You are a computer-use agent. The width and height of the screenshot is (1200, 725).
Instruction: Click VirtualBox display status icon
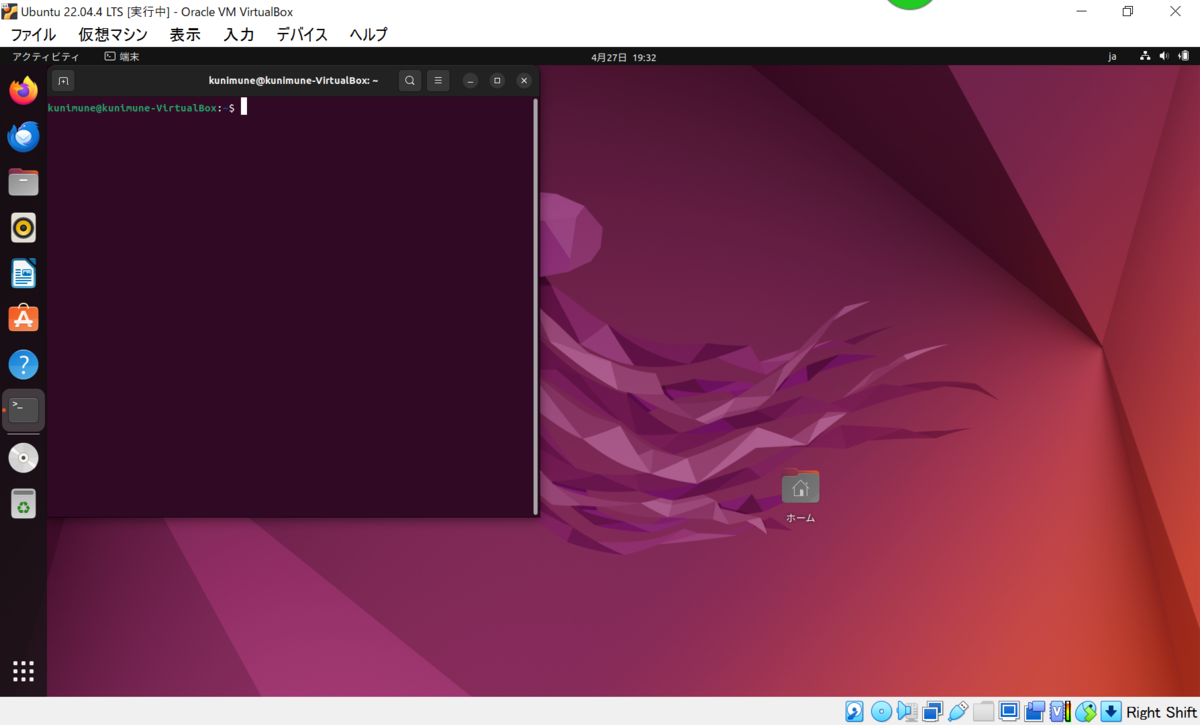1009,711
